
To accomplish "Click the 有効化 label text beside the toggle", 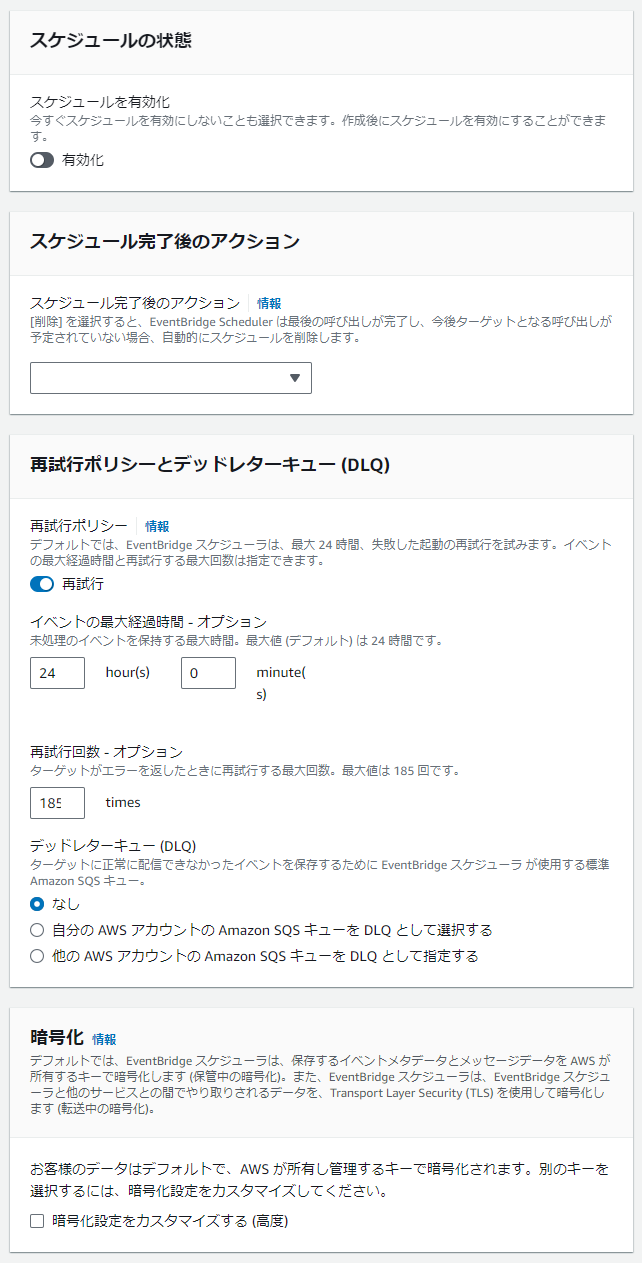I will (x=83, y=160).
